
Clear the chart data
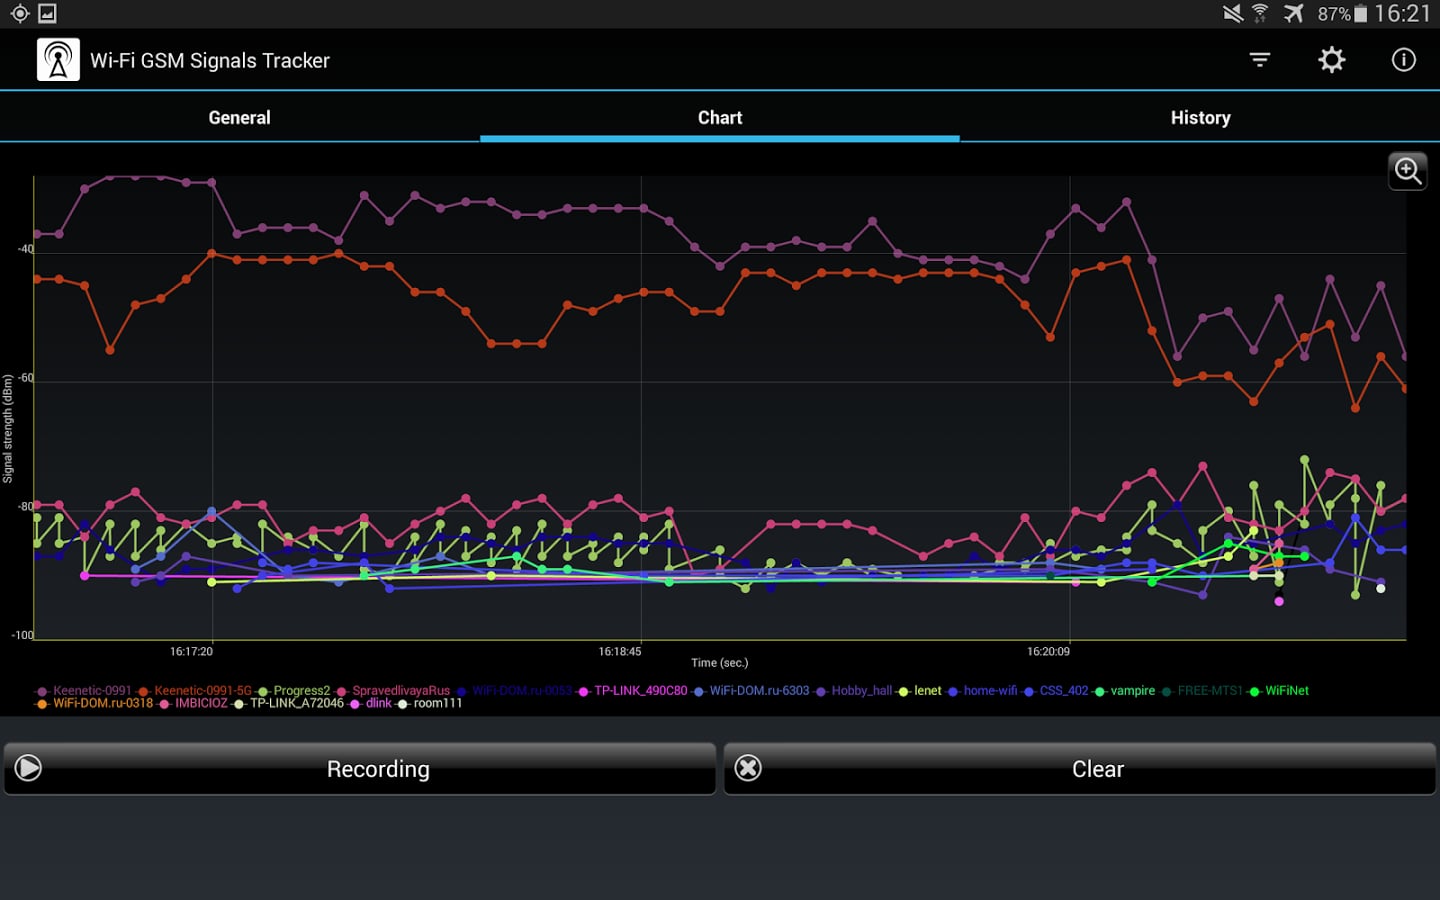click(1080, 768)
